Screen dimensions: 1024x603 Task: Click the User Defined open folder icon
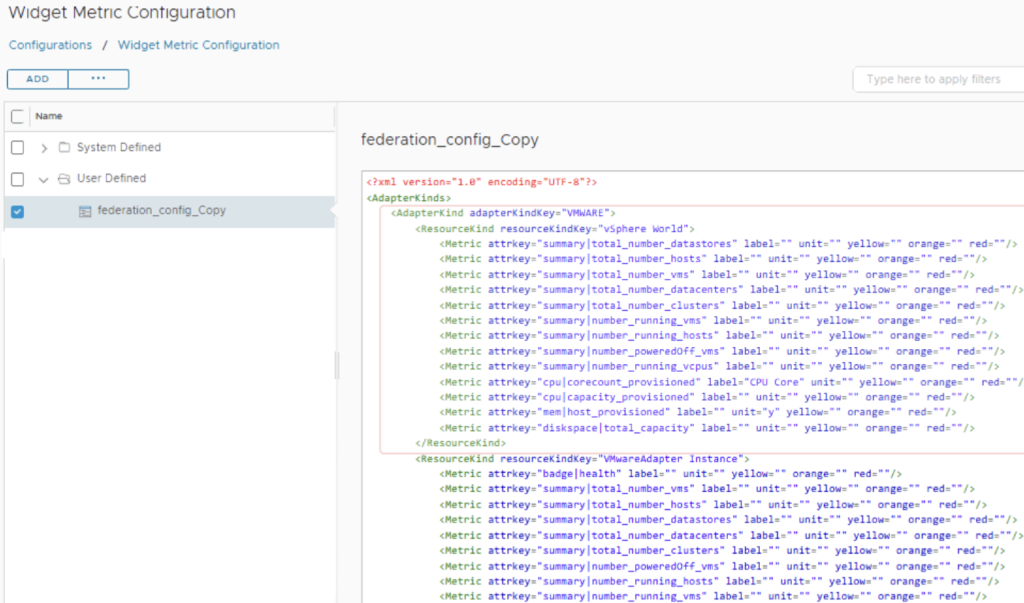click(64, 178)
